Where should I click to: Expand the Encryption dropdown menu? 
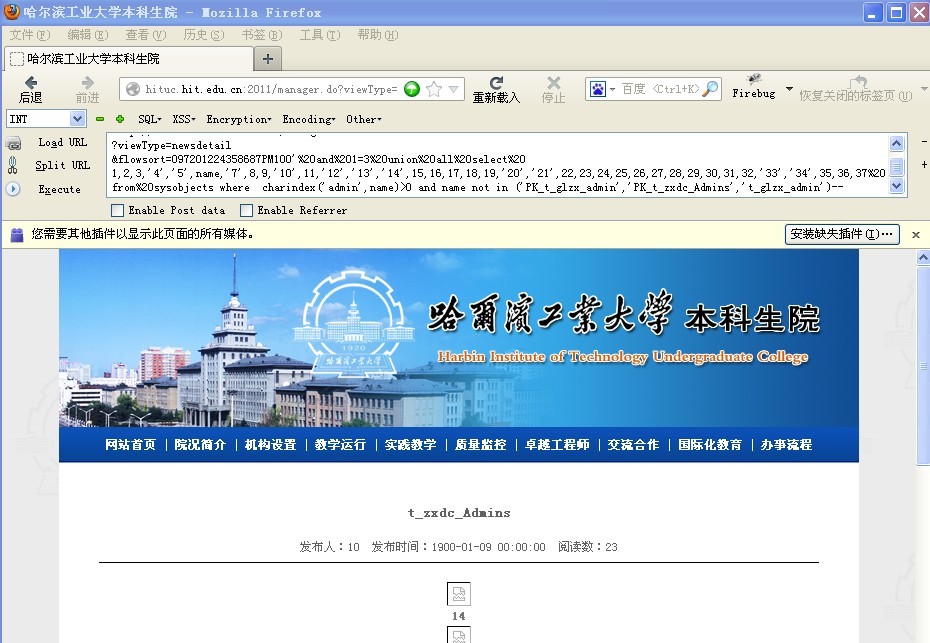tap(239, 119)
